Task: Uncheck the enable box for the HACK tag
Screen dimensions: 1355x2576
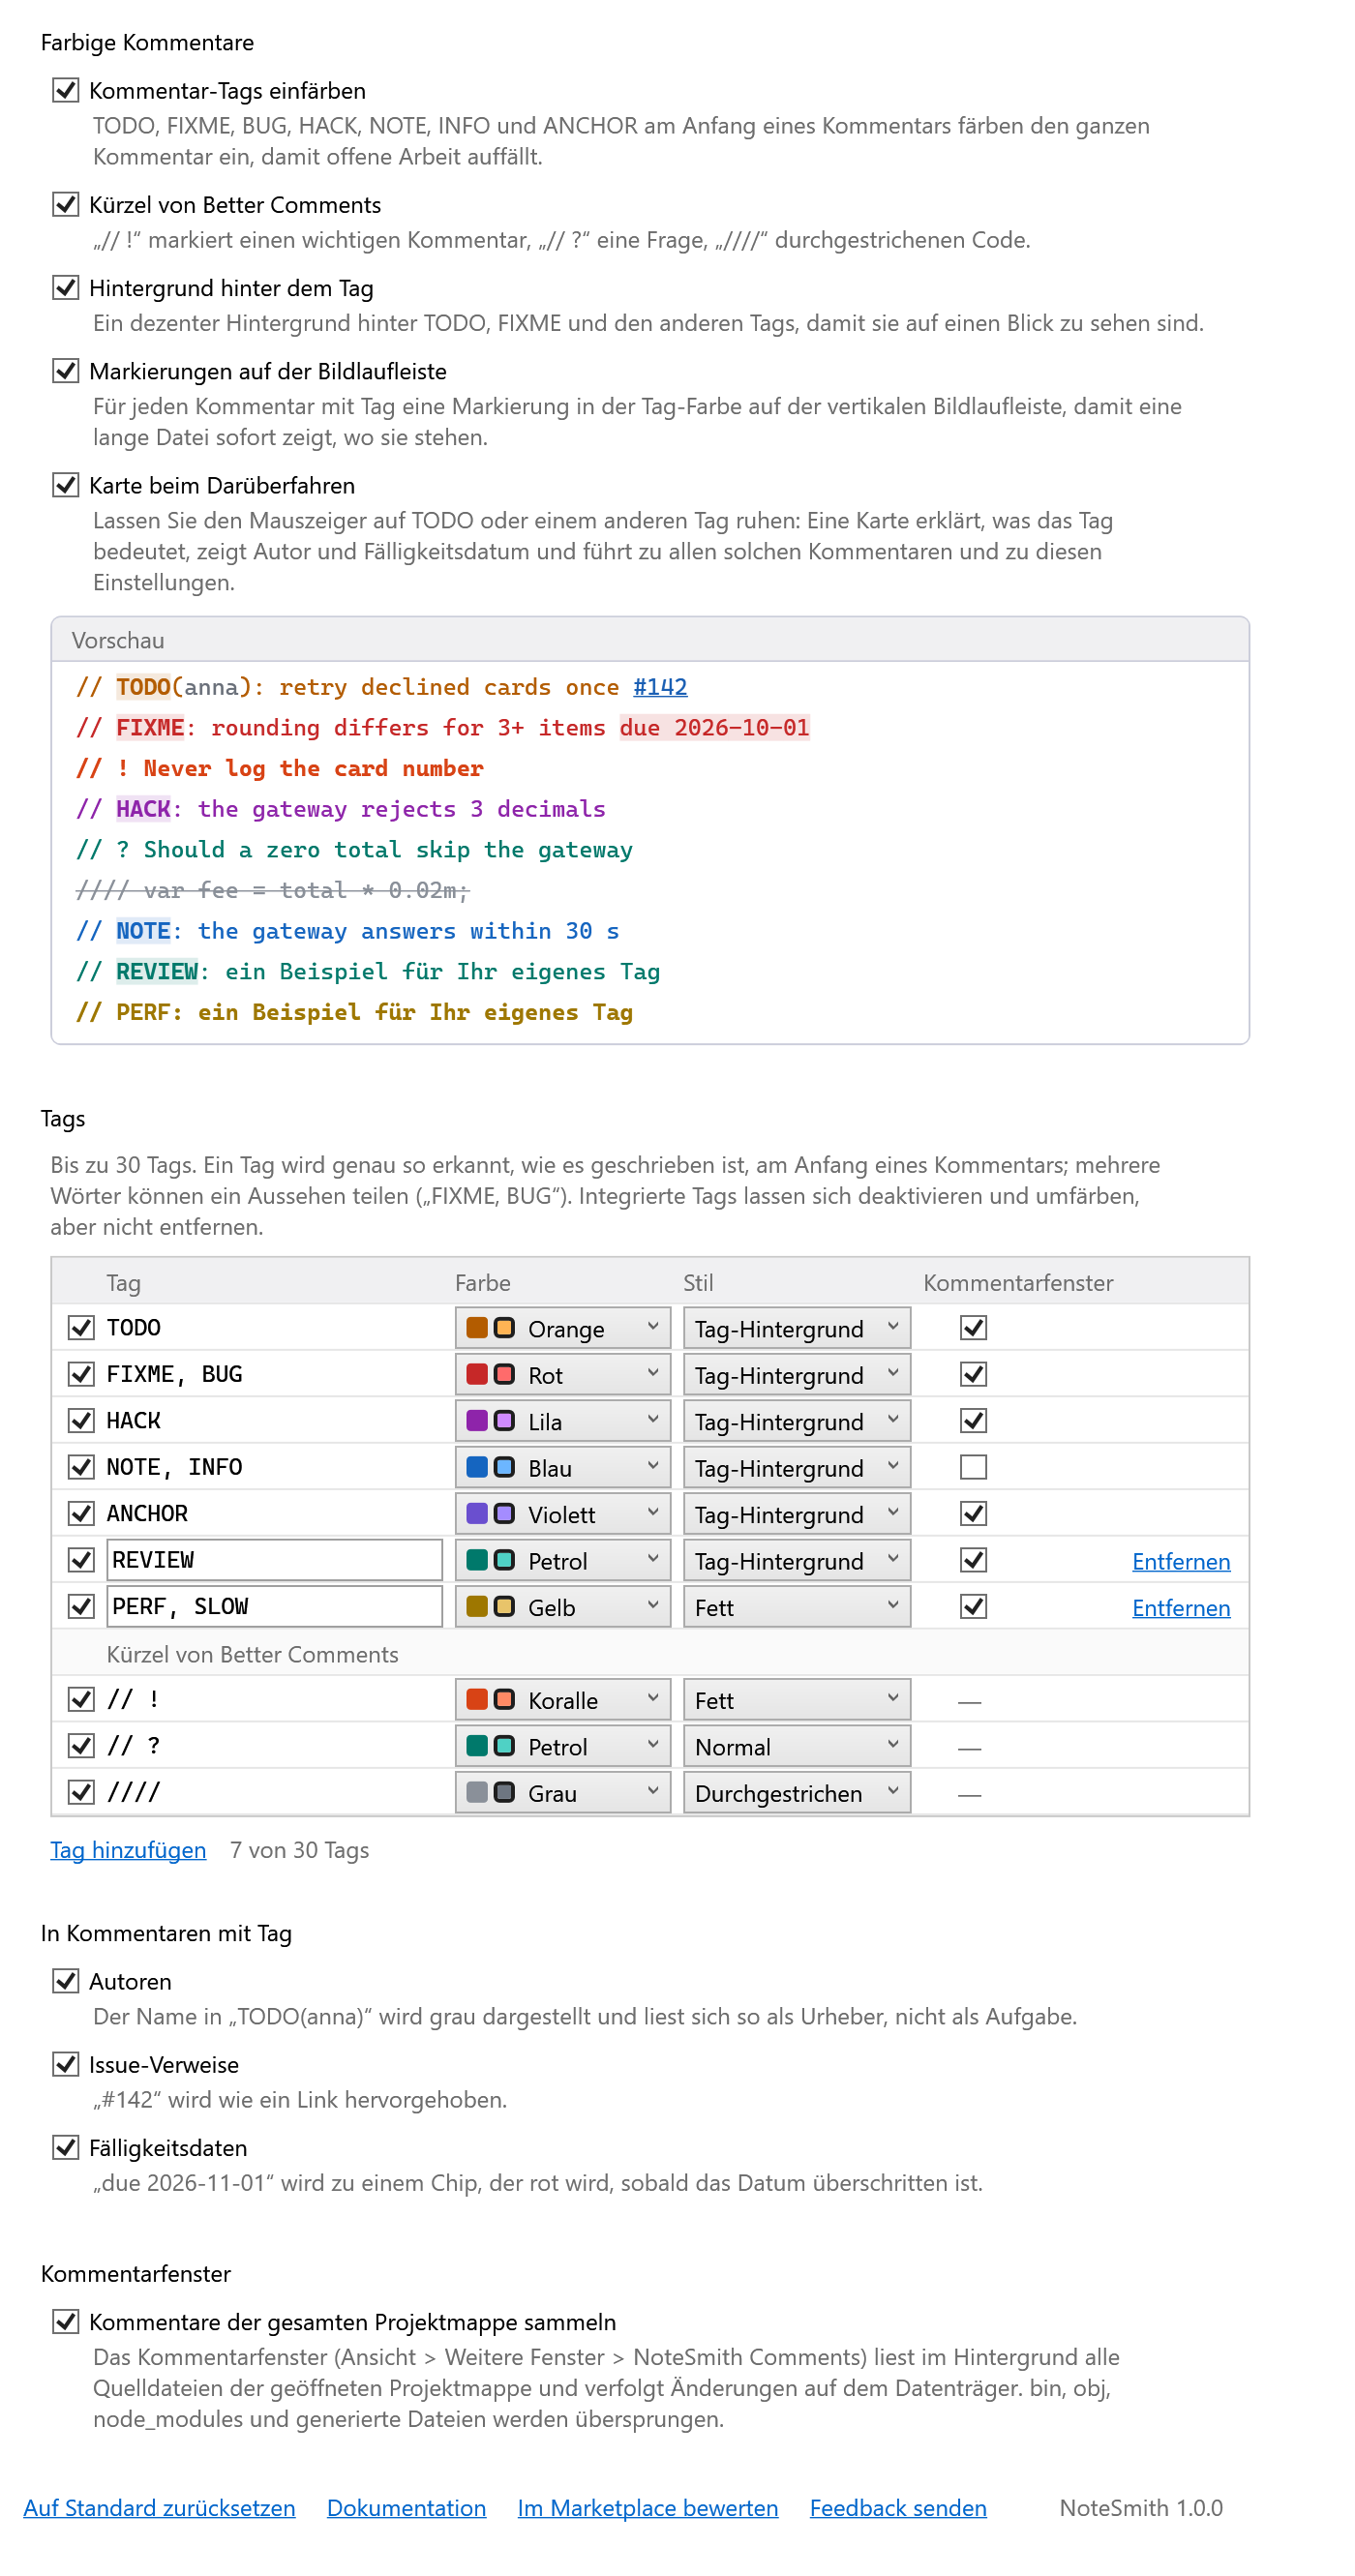Action: click(81, 1421)
